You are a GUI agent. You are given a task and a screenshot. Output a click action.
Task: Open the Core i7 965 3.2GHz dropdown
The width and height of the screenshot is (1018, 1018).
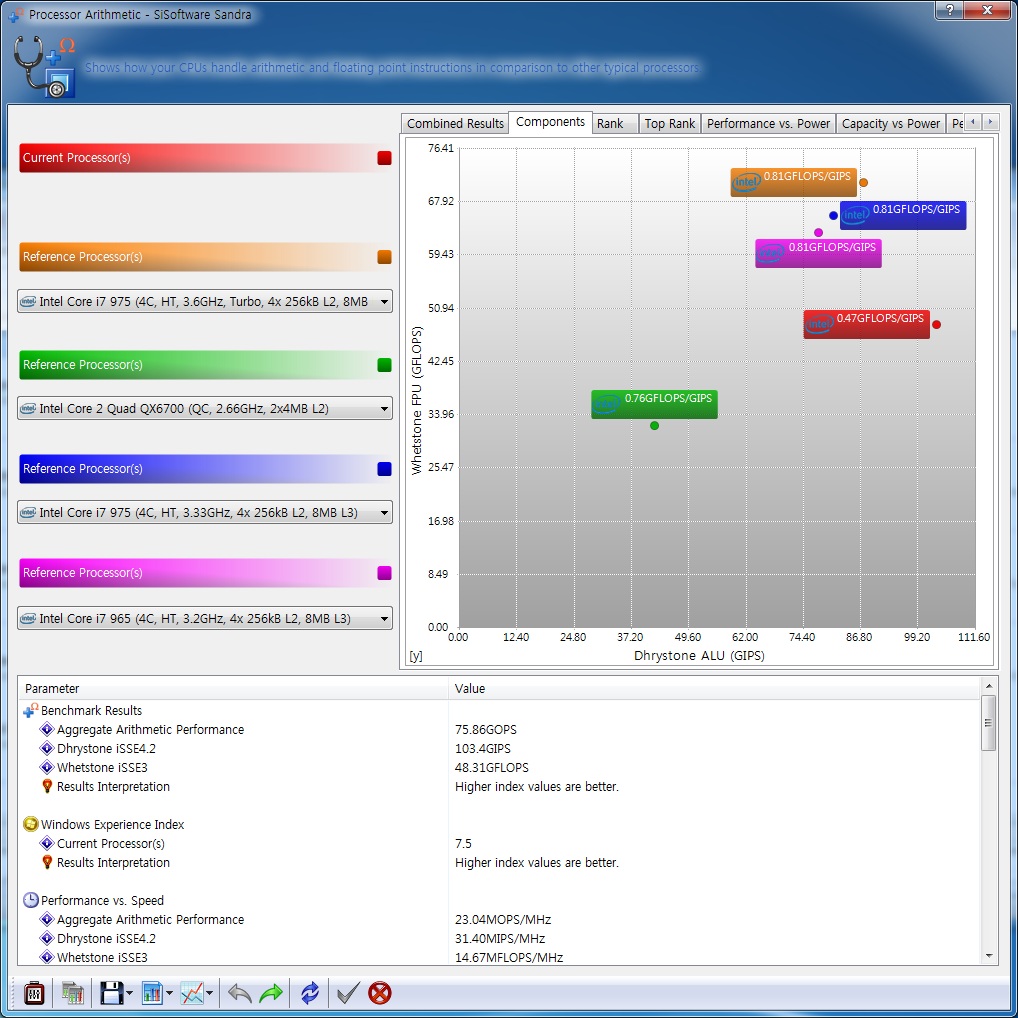point(205,618)
